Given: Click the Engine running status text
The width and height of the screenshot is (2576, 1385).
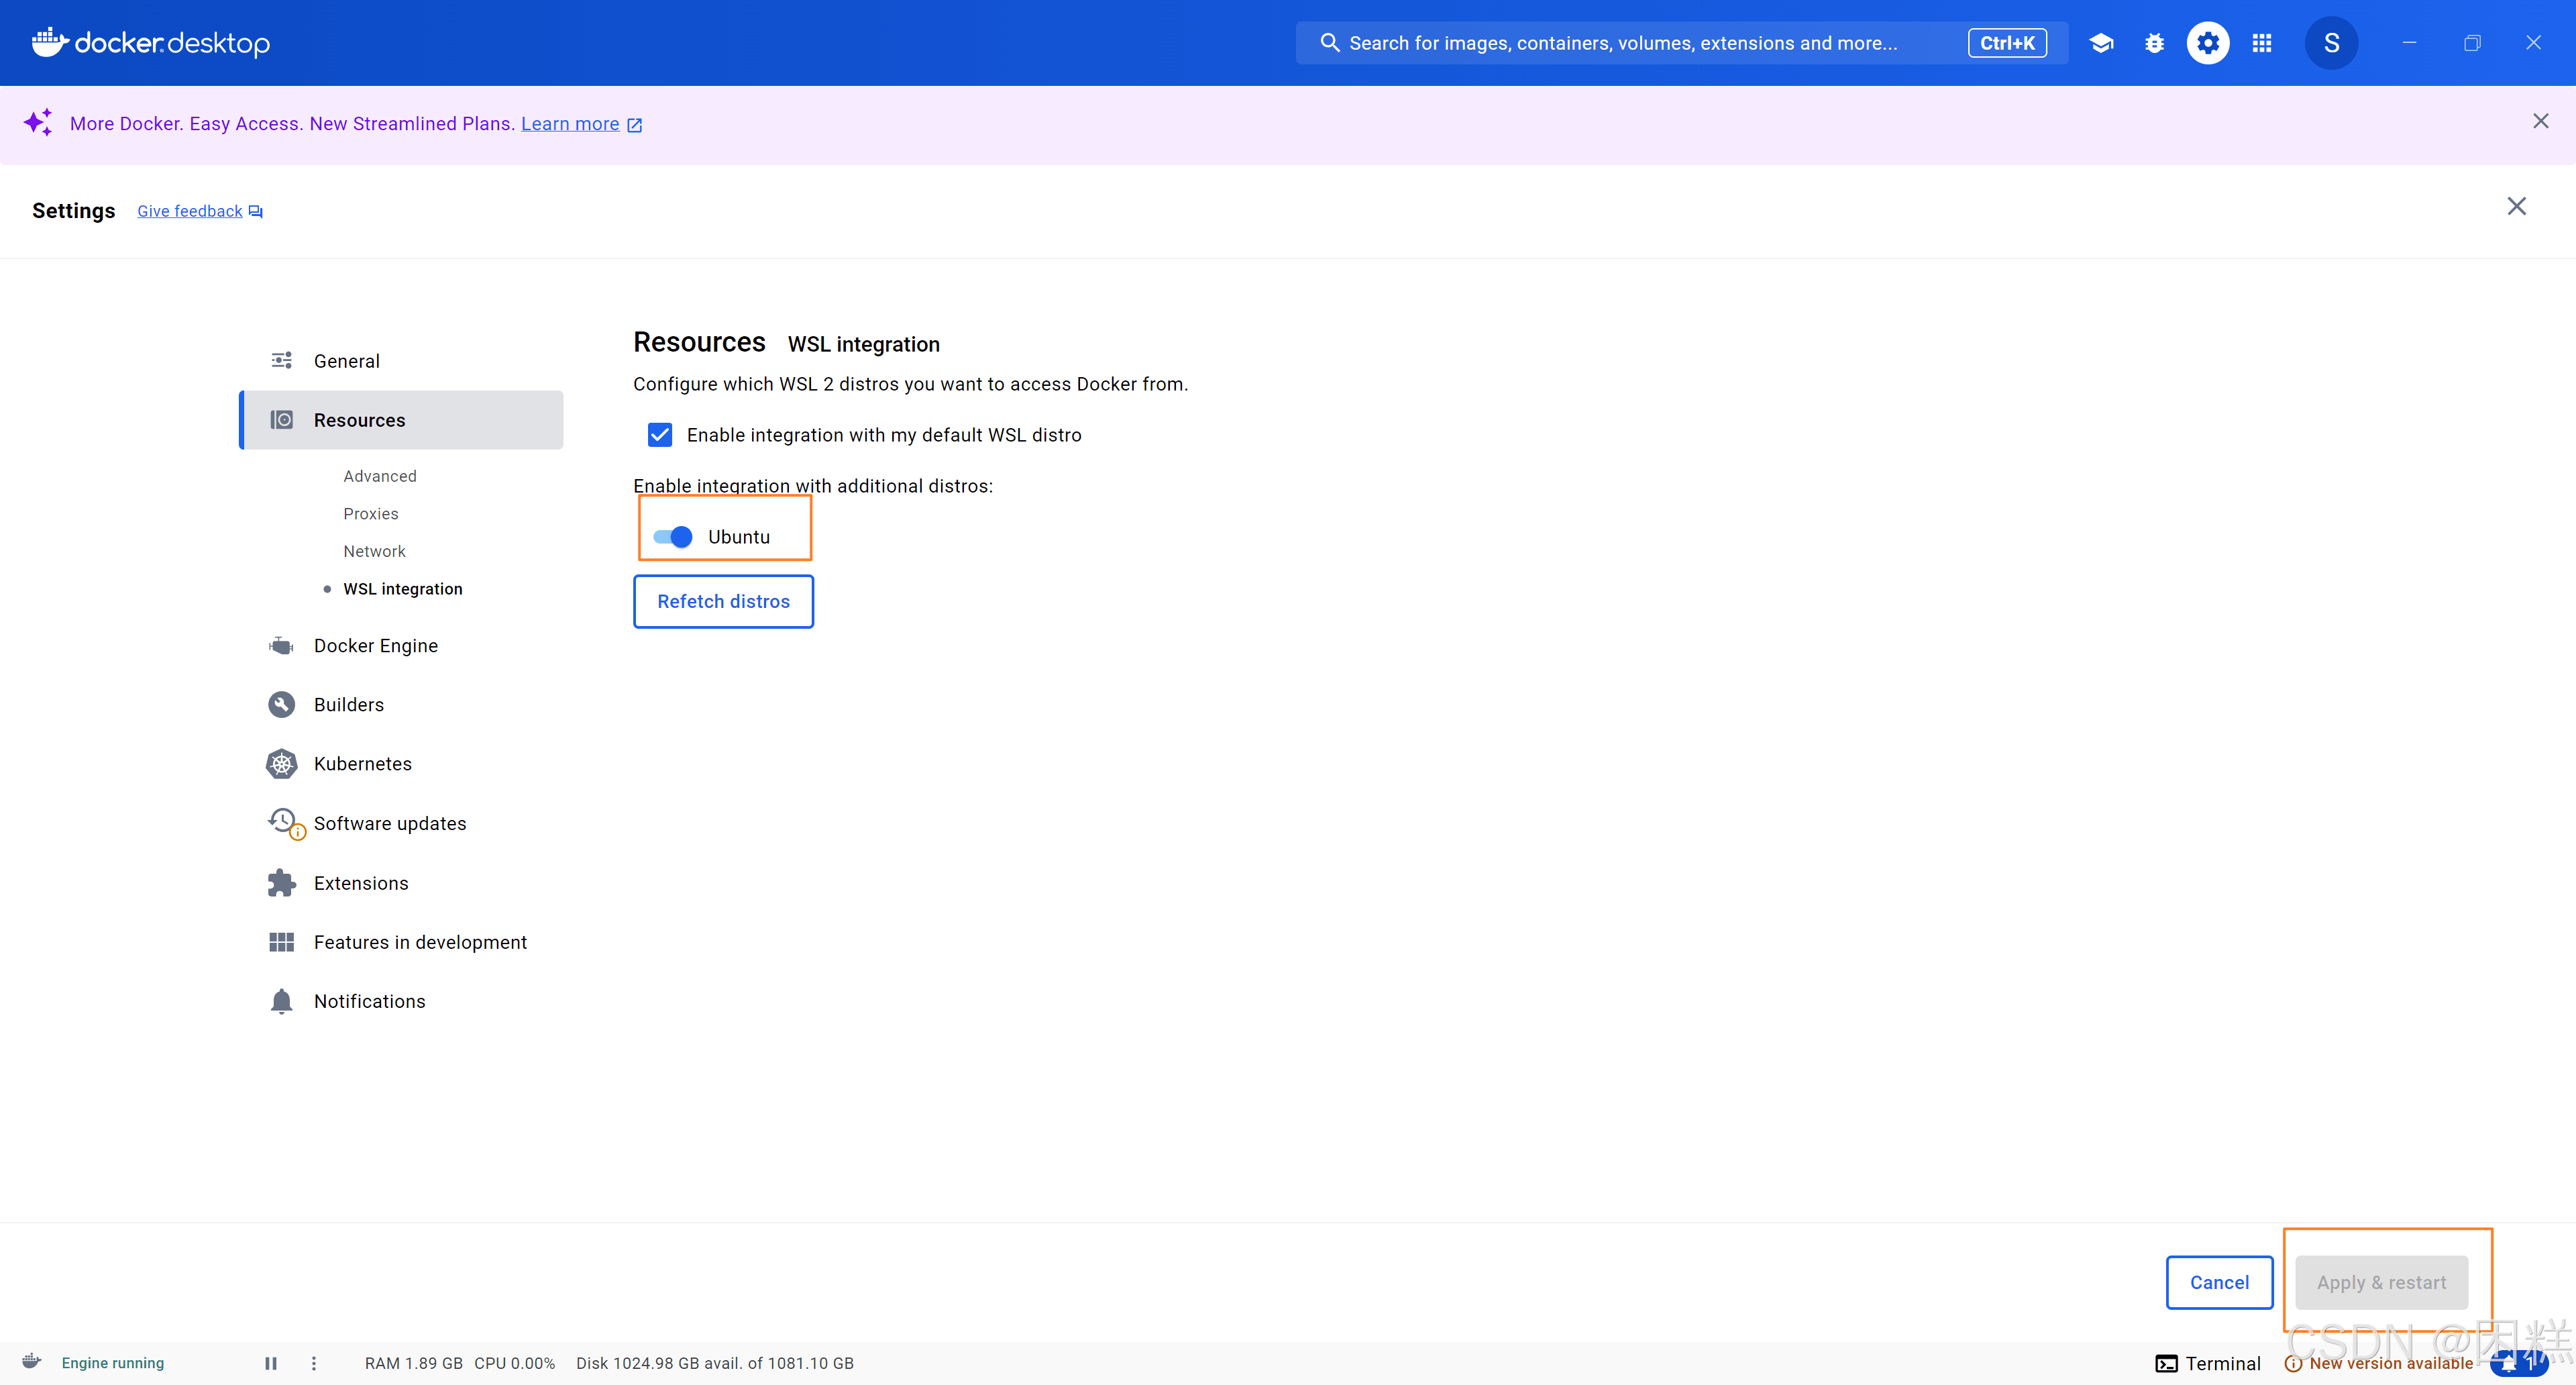Looking at the screenshot, I should coord(113,1363).
